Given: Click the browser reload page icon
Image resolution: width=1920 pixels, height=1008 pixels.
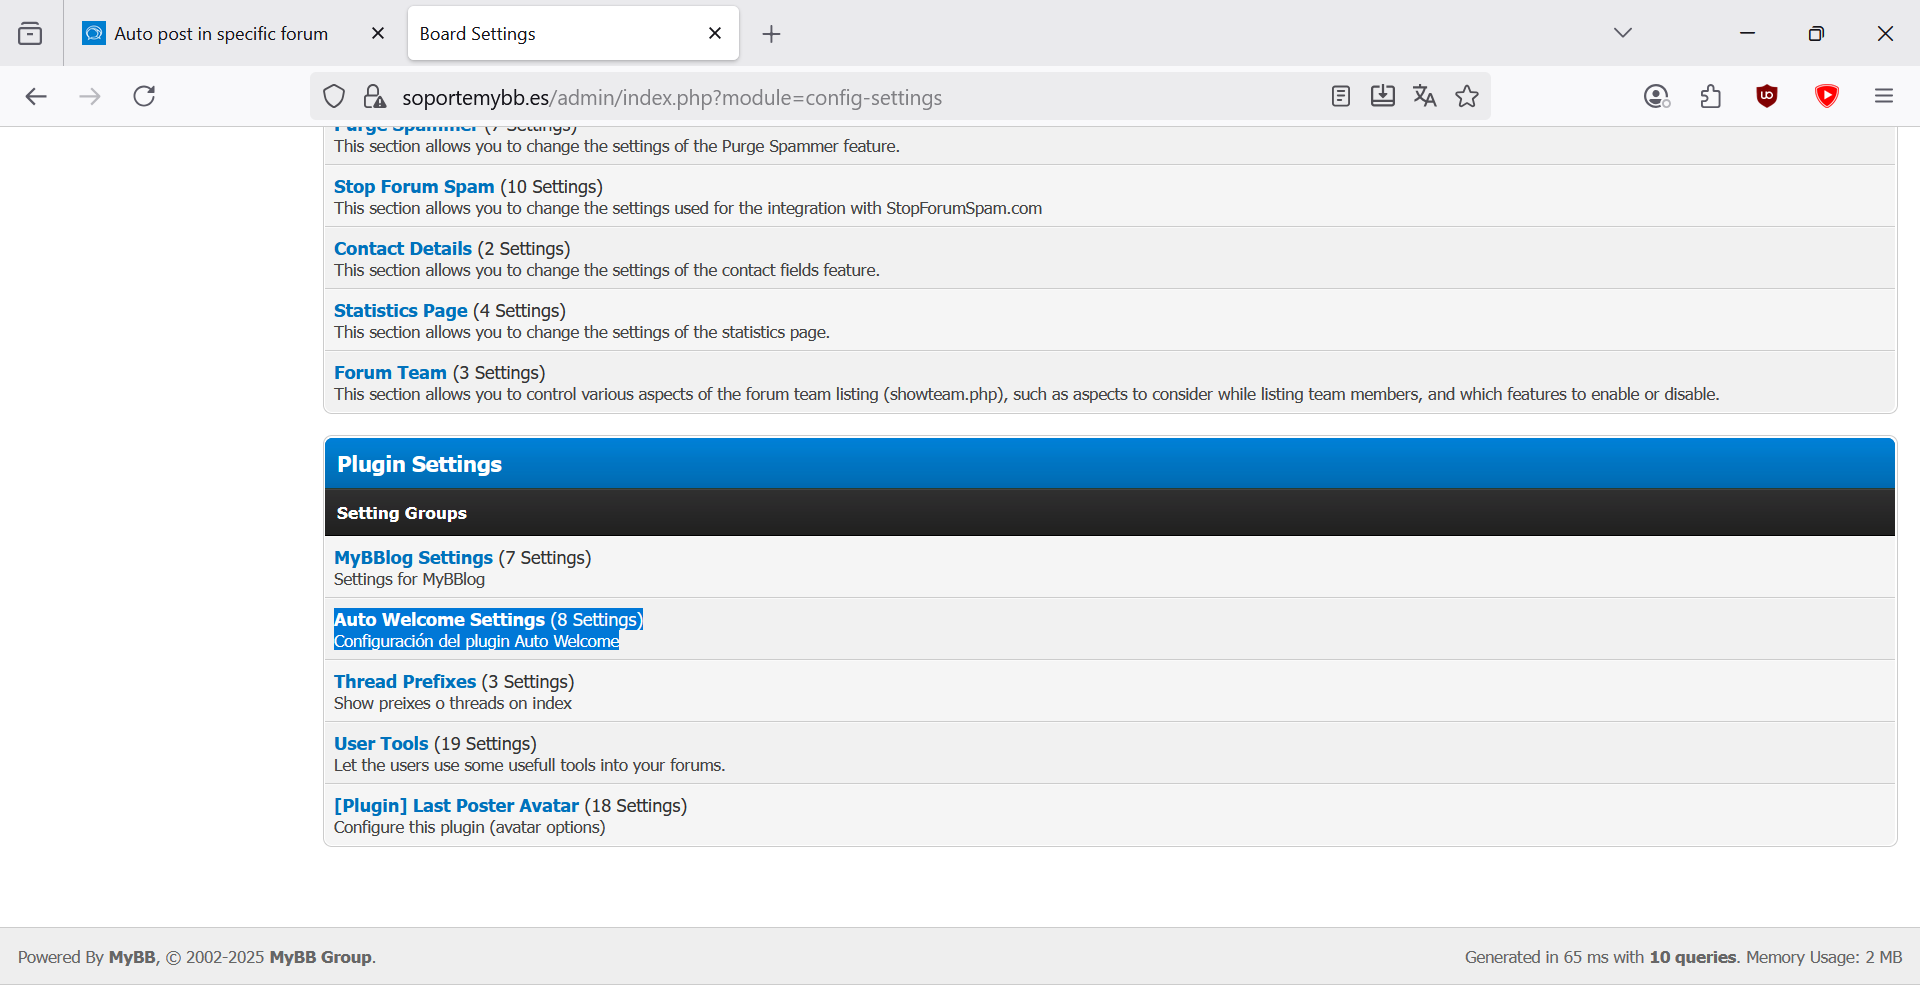Looking at the screenshot, I should click(144, 96).
